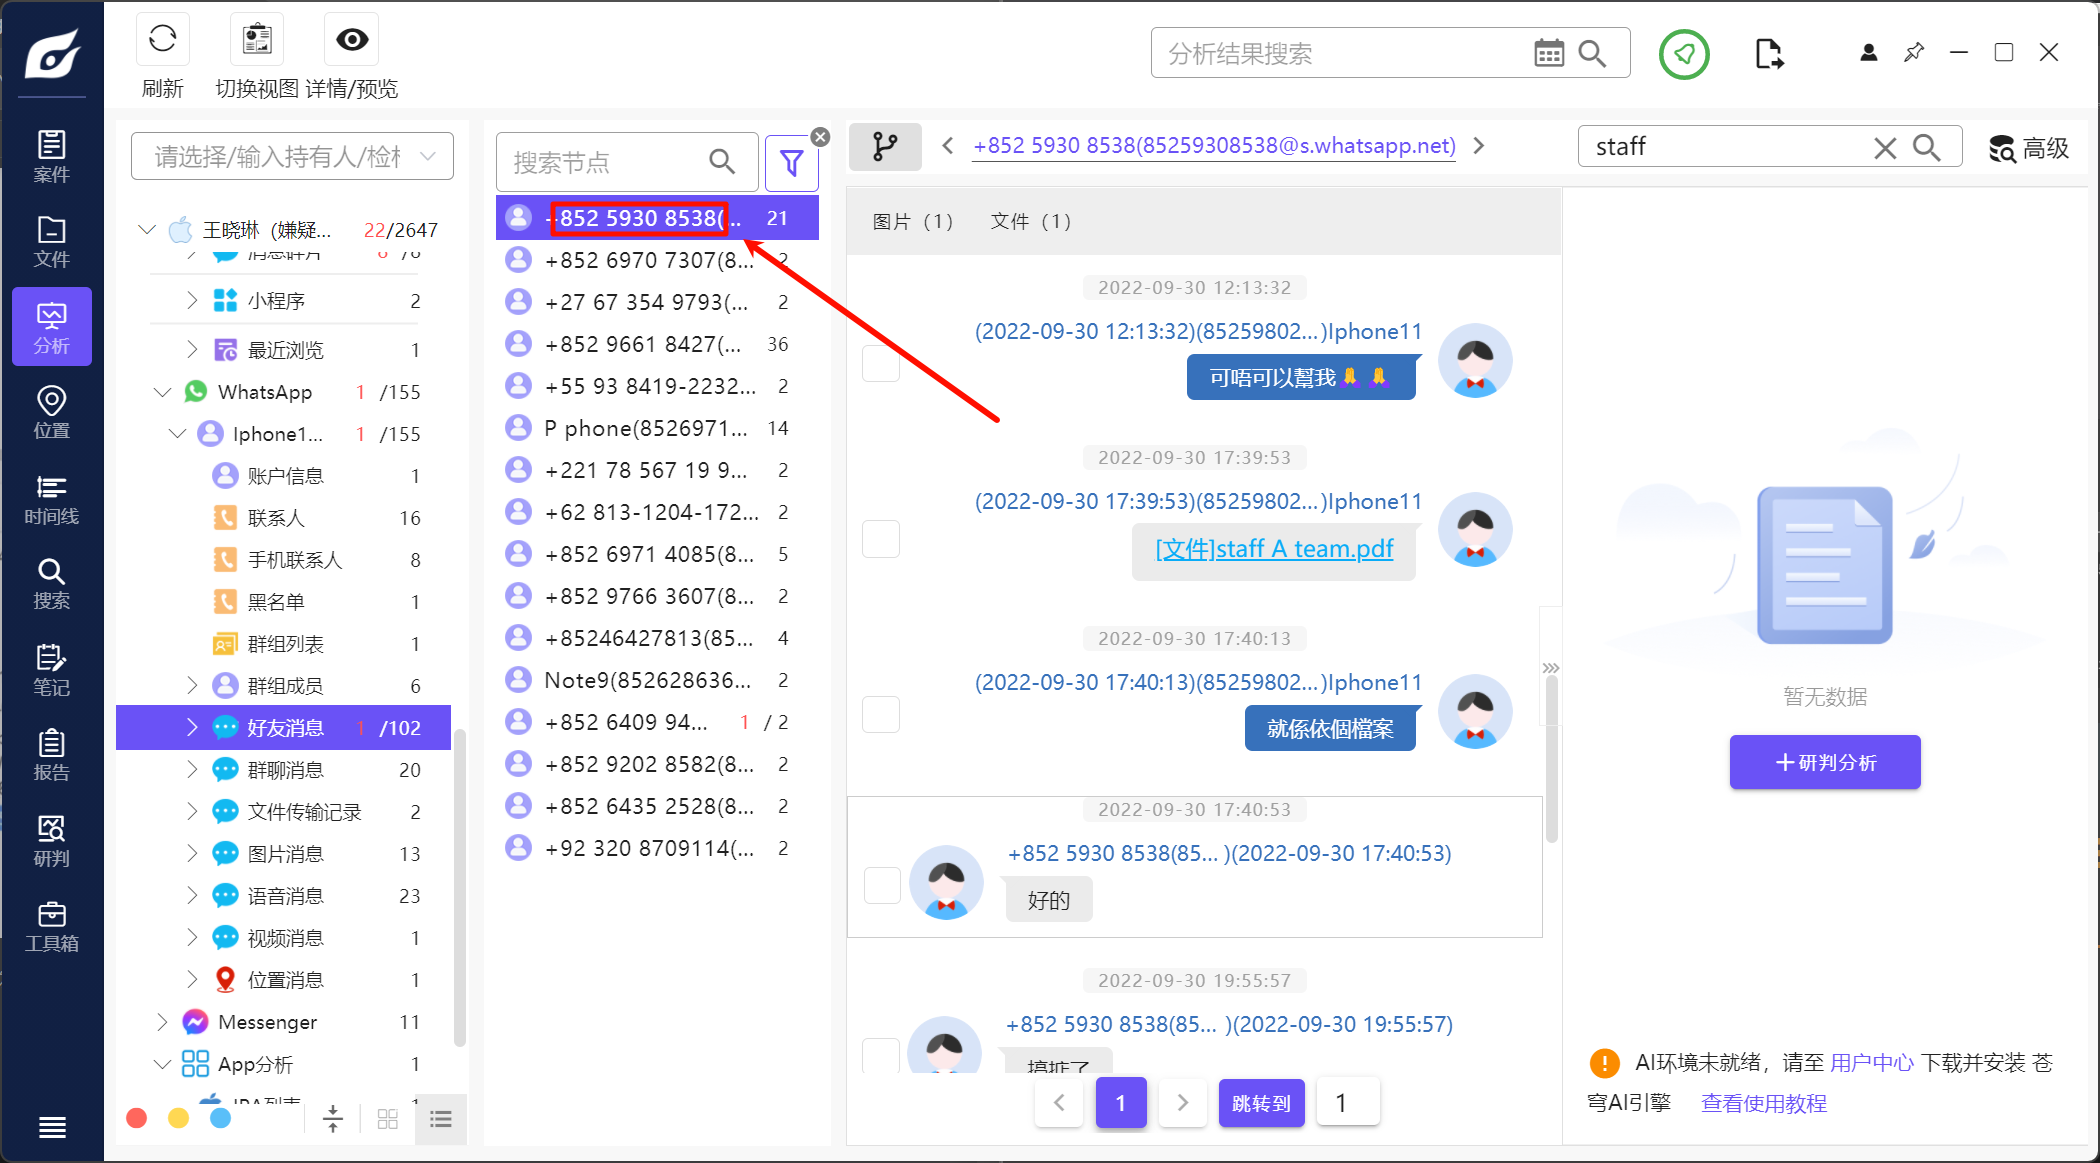Select checkbox for the 好的 message
This screenshot has width=2100, height=1163.
pos(882,884)
